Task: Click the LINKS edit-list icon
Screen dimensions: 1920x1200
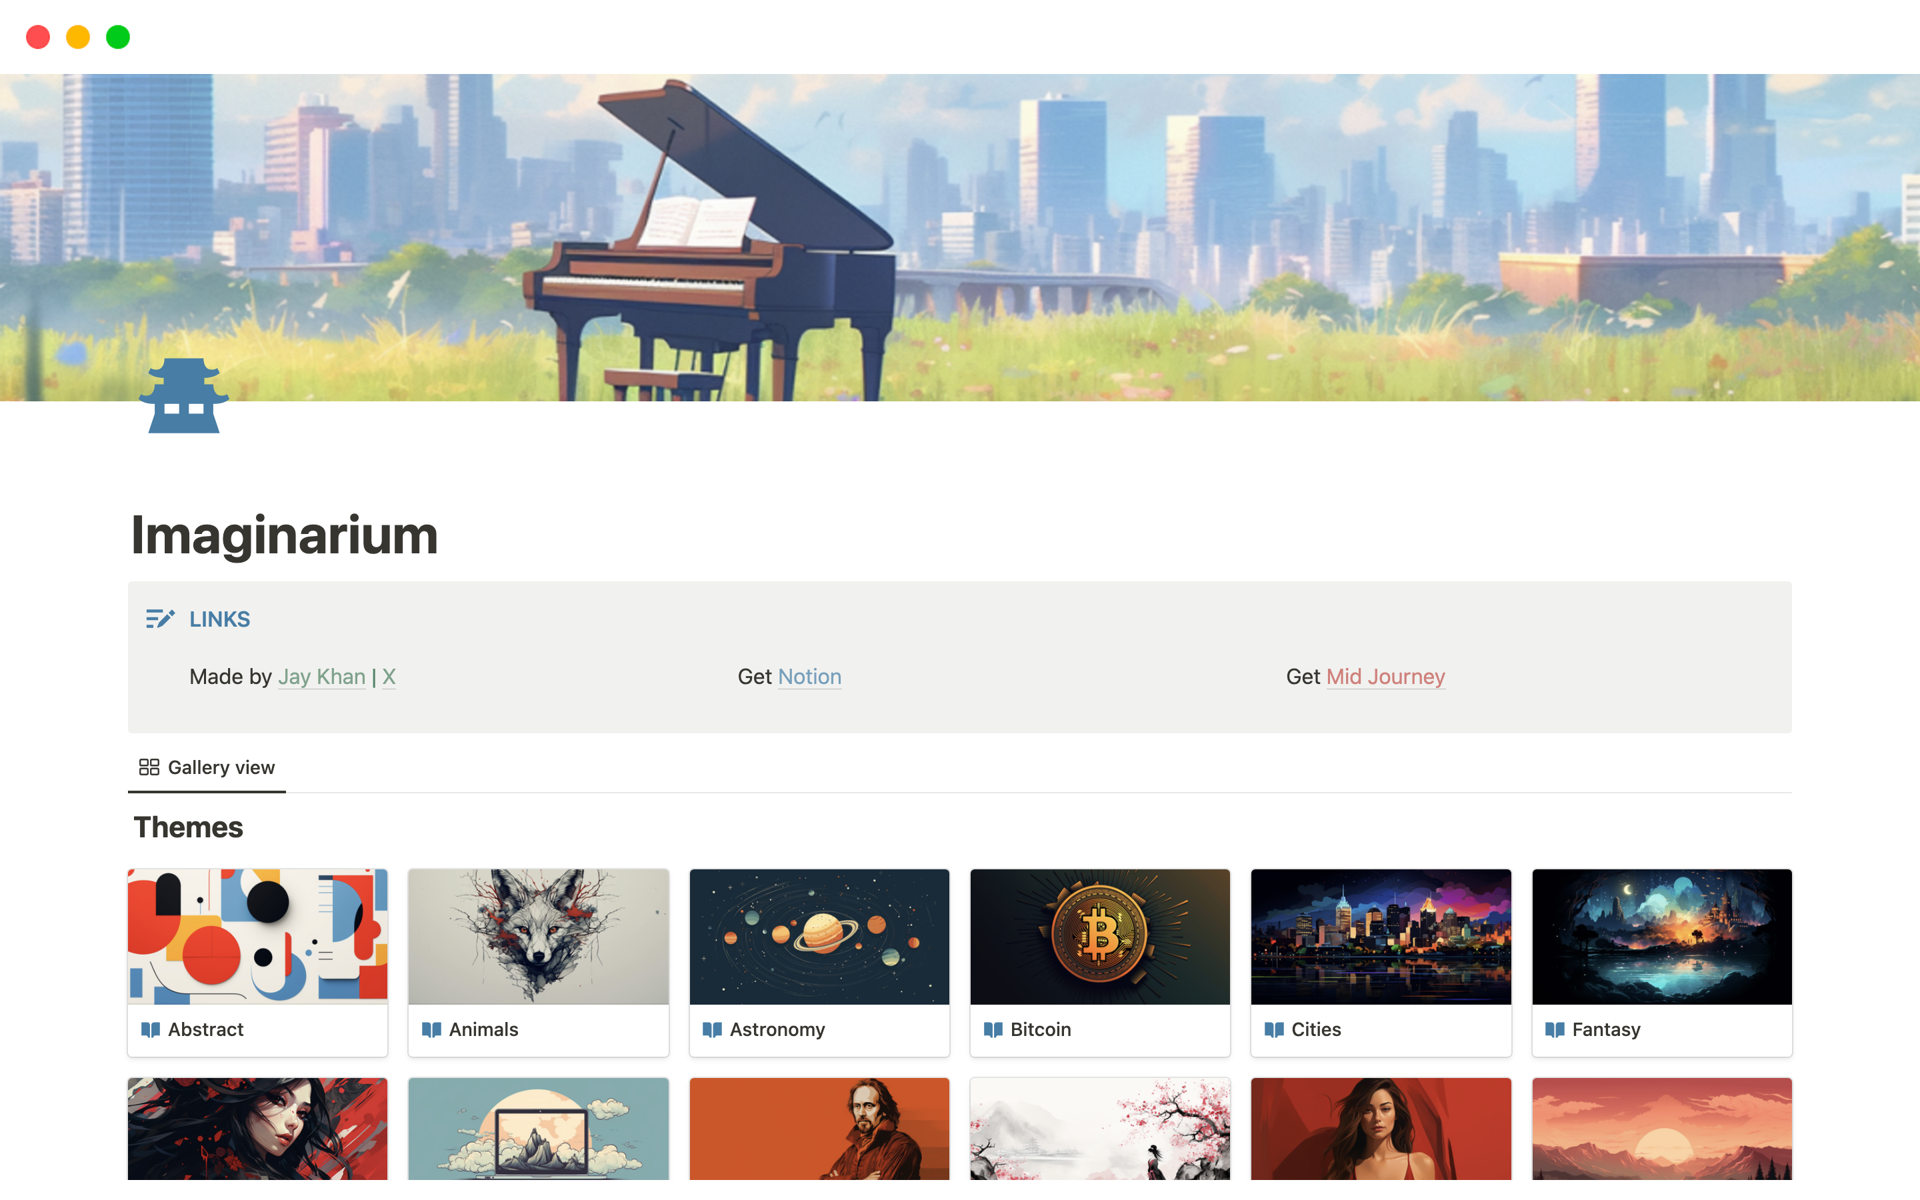Action: 160,619
